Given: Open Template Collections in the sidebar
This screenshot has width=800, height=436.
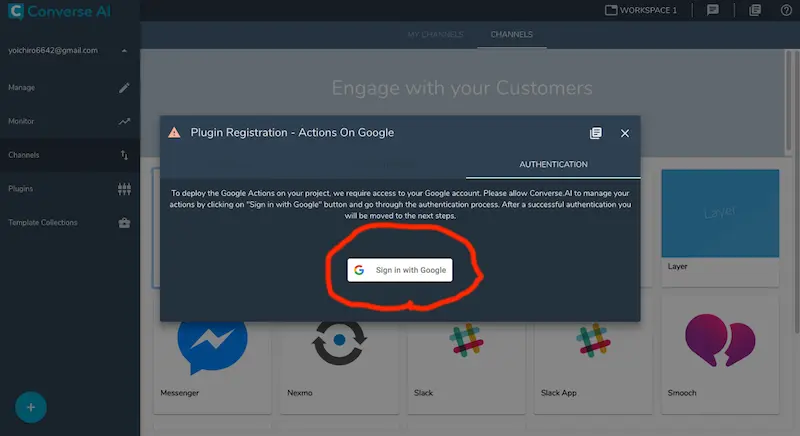Looking at the screenshot, I should 70,223.
